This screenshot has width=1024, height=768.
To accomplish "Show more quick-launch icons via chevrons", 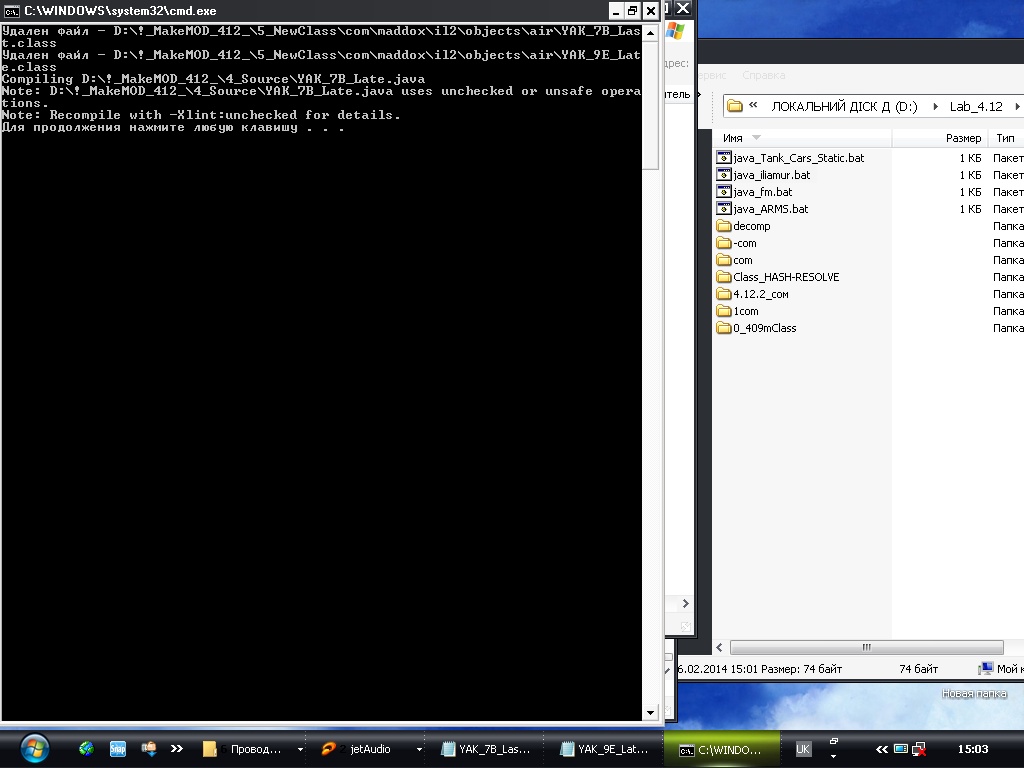I will tap(177, 749).
